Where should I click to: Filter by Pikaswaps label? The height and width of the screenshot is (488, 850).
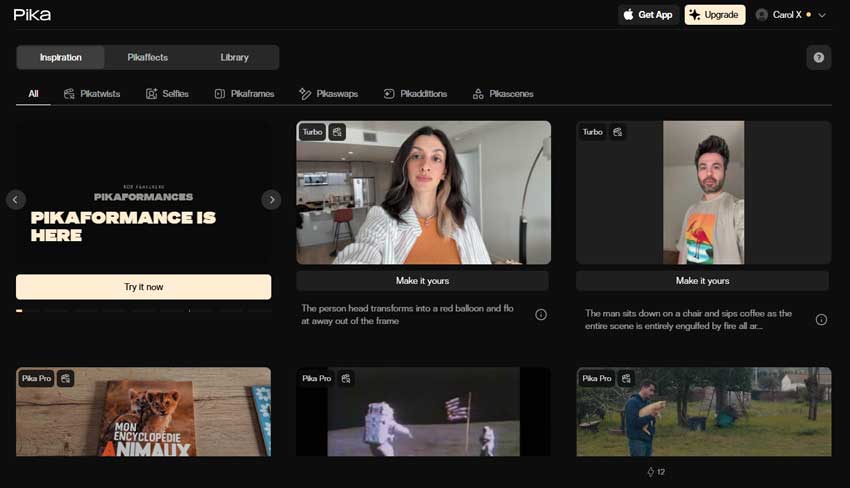pyautogui.click(x=337, y=94)
